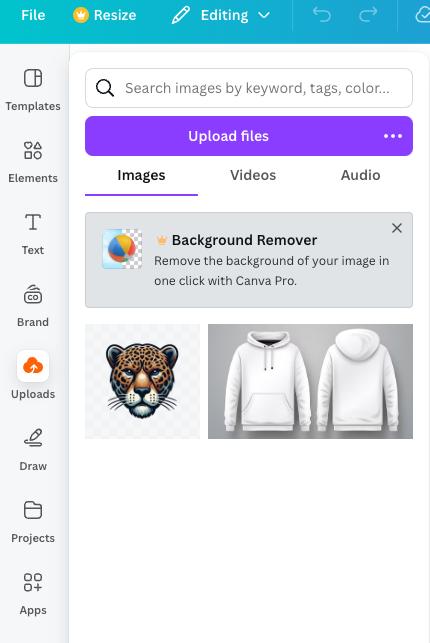Click the undo arrow icon
The width and height of the screenshot is (430, 643).
click(322, 15)
